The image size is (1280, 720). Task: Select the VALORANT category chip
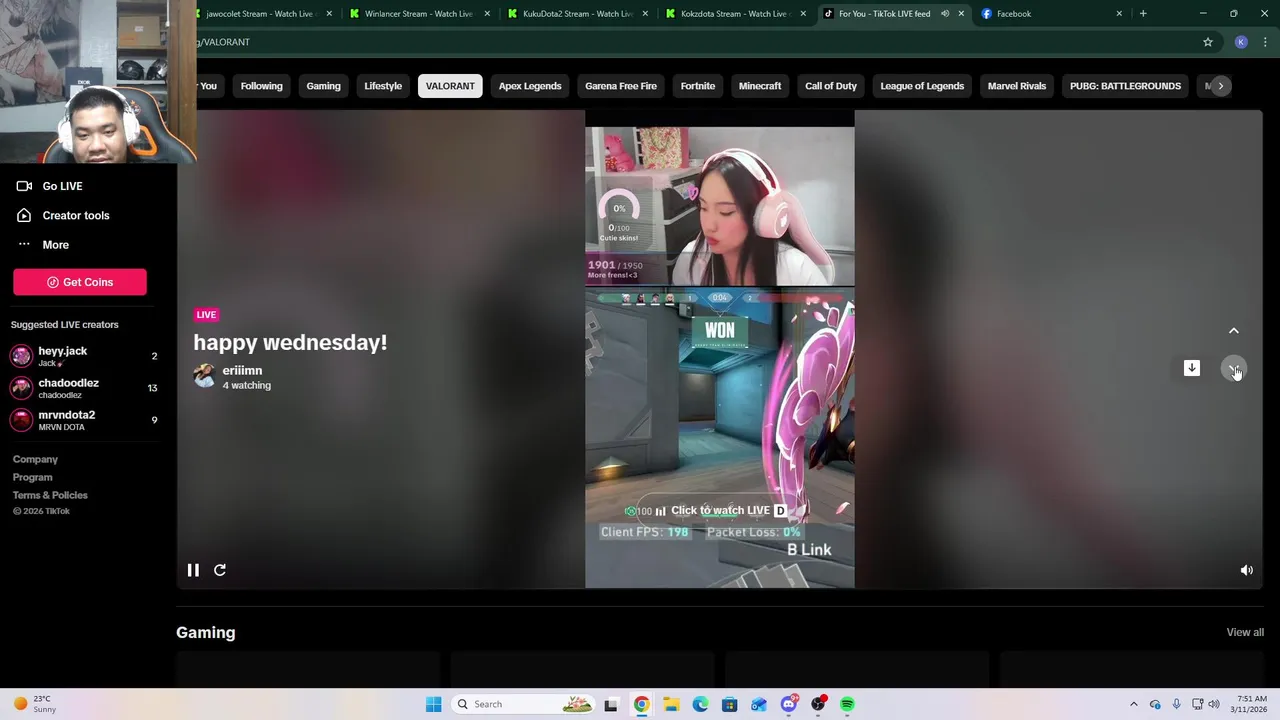[x=450, y=86]
